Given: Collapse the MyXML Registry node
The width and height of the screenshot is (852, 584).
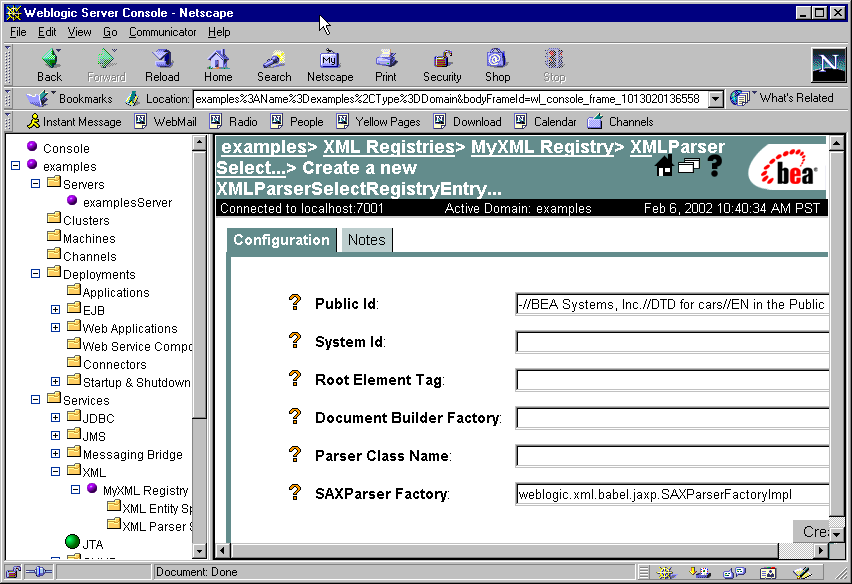Looking at the screenshot, I should coord(76,489).
